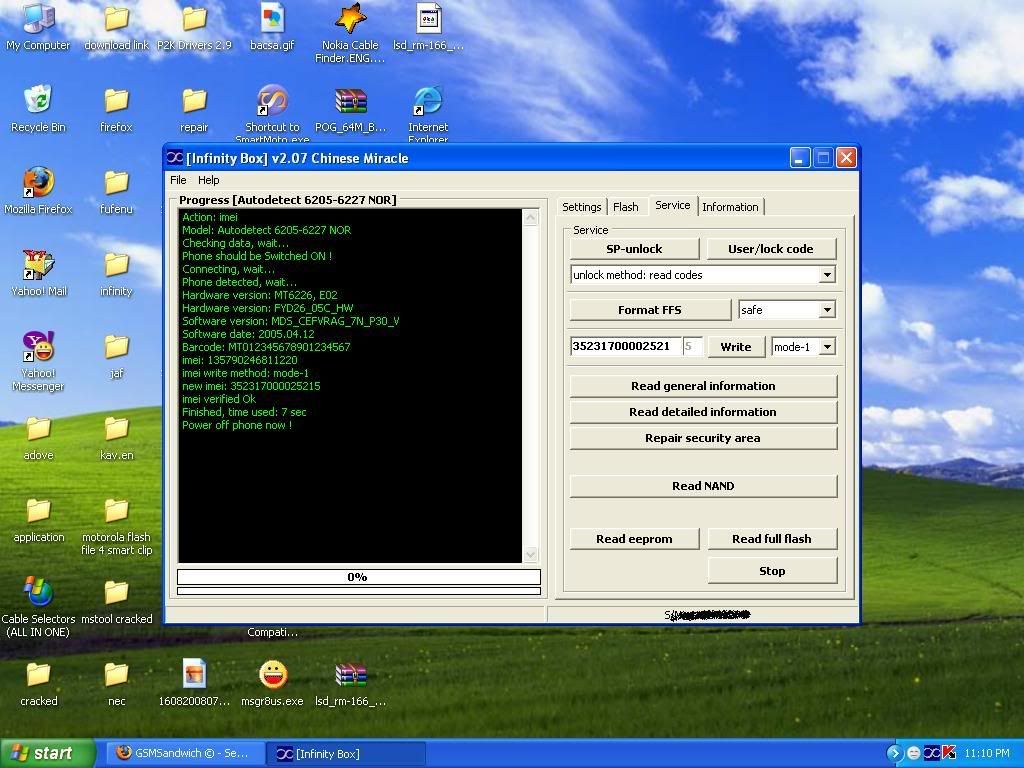
Task: Click the Windows start button
Action: (47, 753)
